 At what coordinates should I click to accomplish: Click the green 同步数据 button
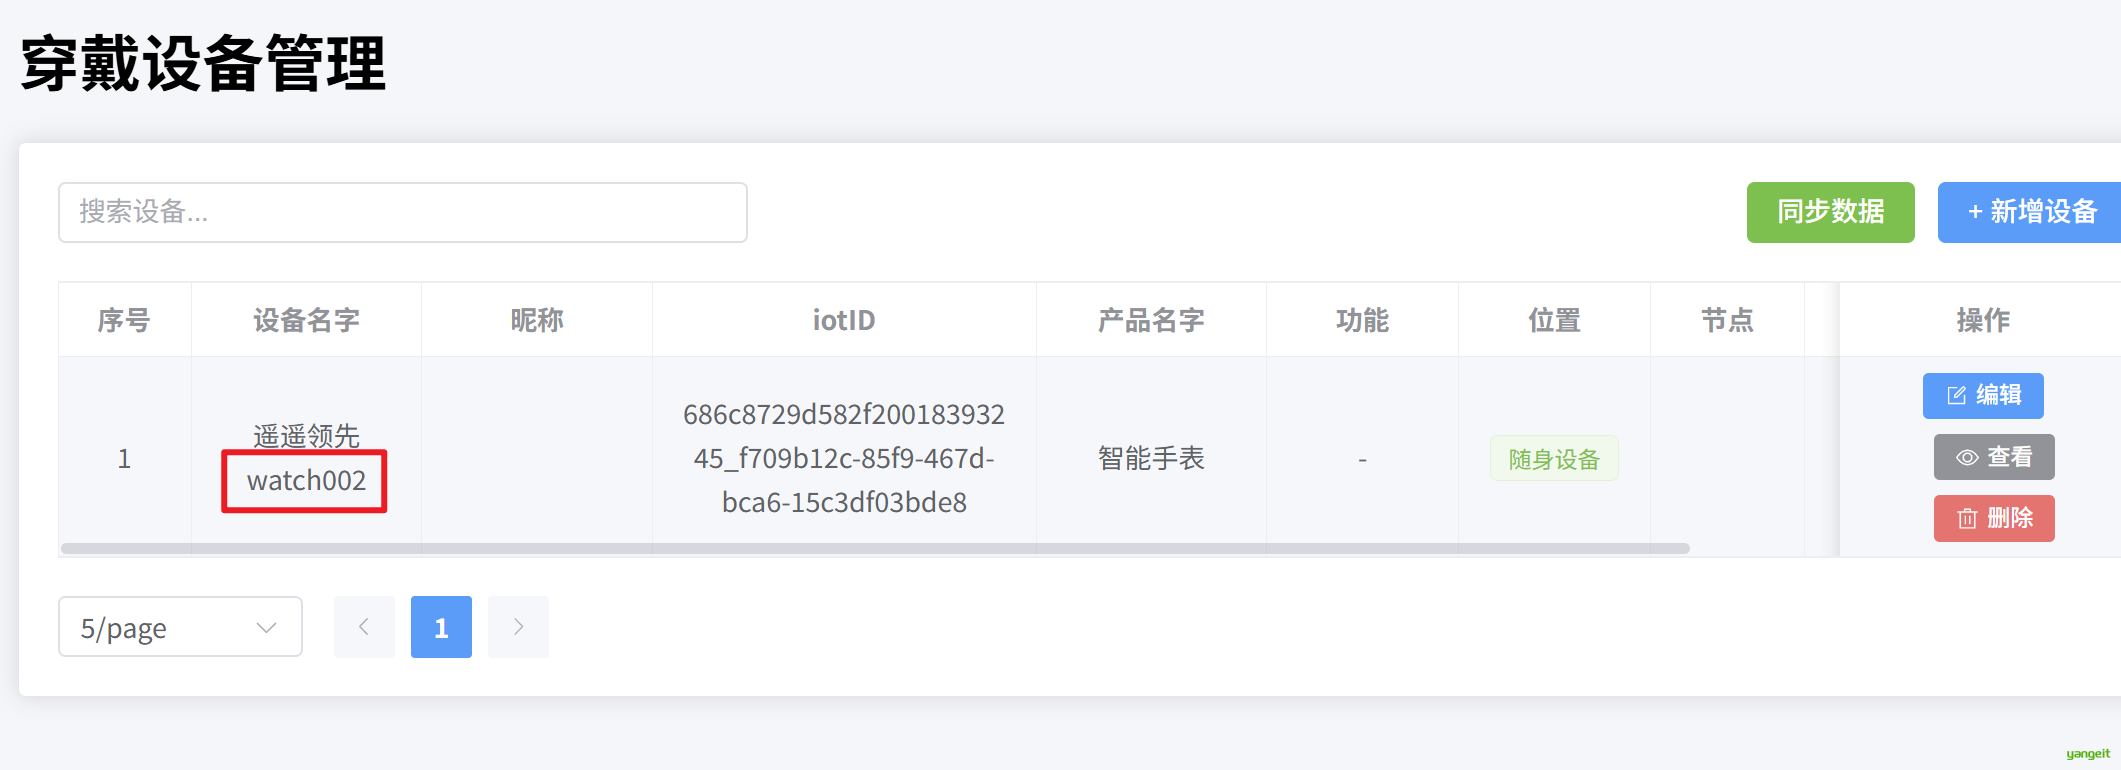click(1830, 212)
